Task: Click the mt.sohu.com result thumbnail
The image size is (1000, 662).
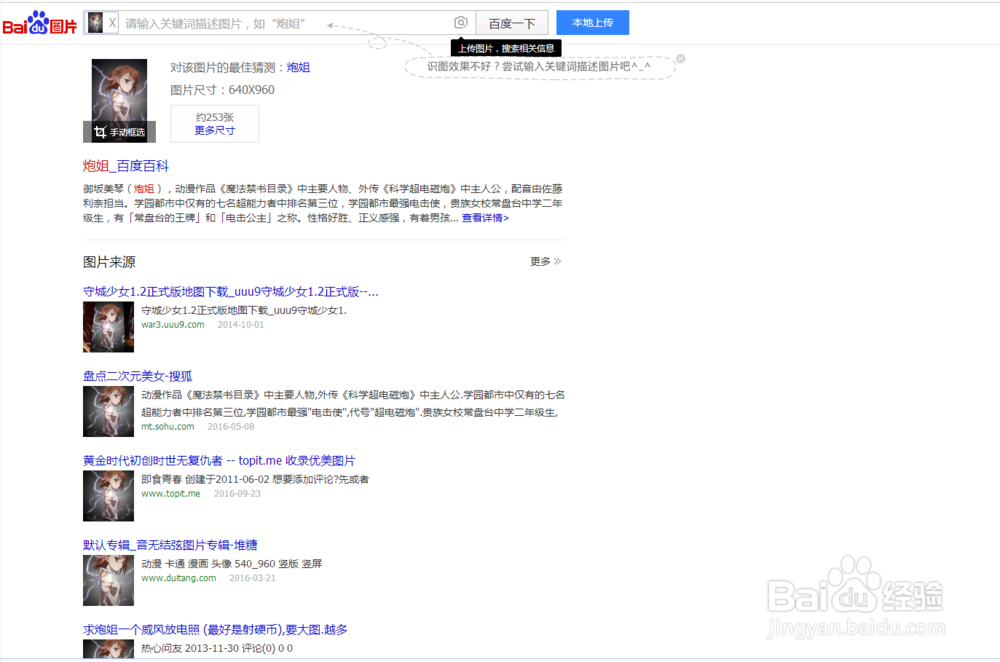Action: pos(108,411)
